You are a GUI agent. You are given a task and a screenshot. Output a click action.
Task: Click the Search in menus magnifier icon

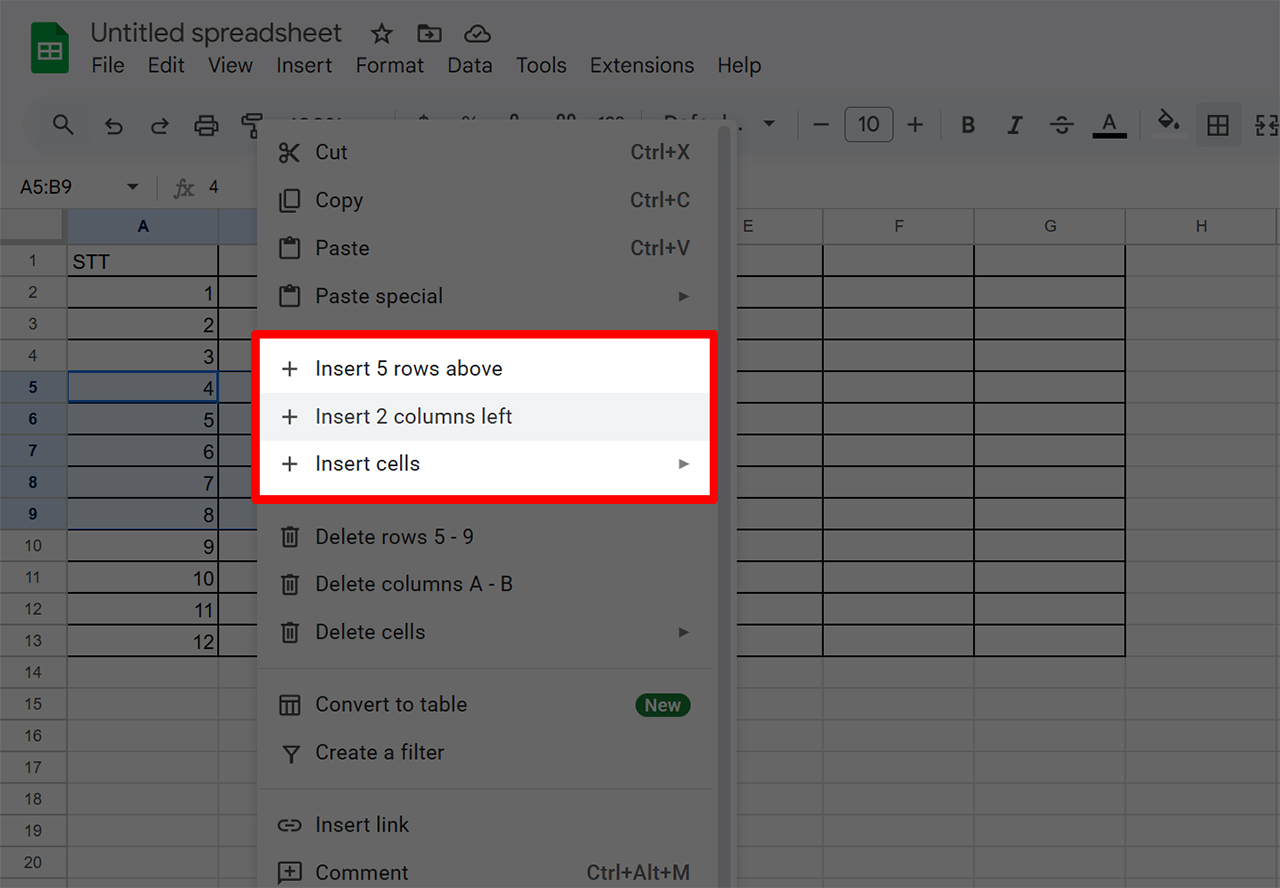click(63, 125)
